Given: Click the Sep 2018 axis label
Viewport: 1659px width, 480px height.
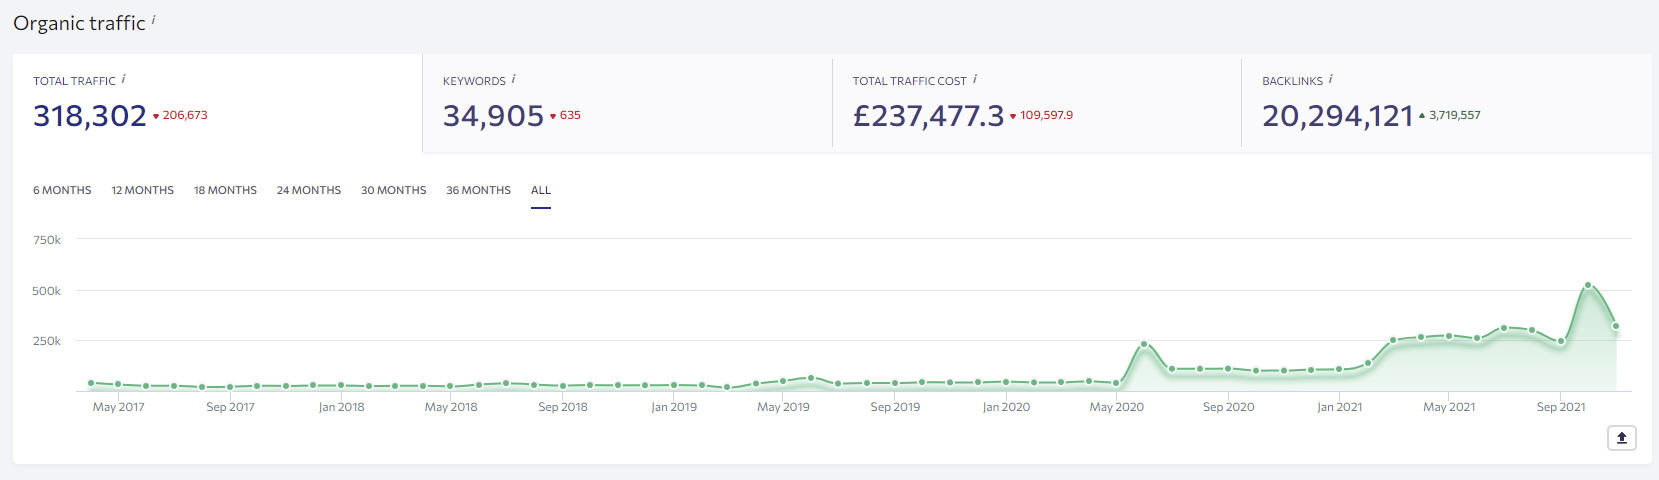Looking at the screenshot, I should (x=563, y=407).
